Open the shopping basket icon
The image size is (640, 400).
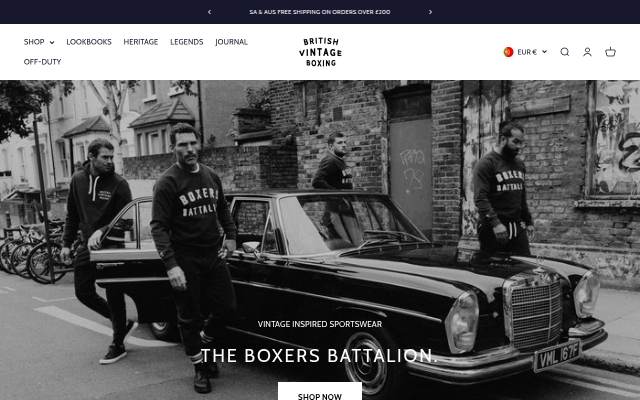[x=610, y=52]
